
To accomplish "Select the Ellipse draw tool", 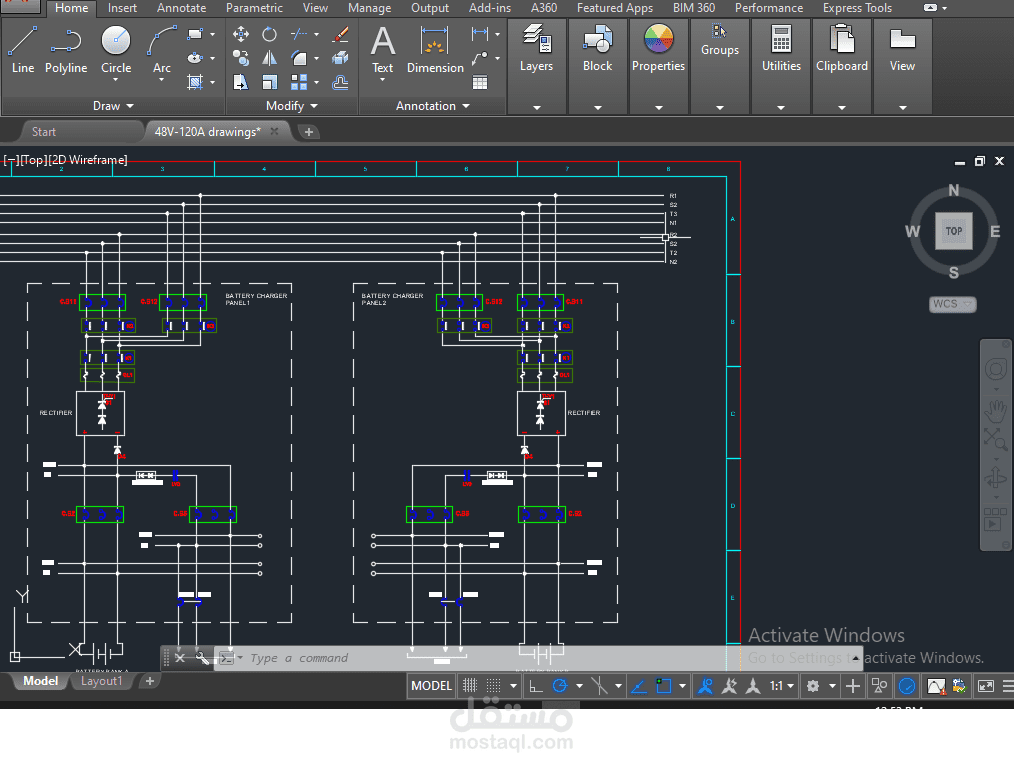I will (x=195, y=58).
